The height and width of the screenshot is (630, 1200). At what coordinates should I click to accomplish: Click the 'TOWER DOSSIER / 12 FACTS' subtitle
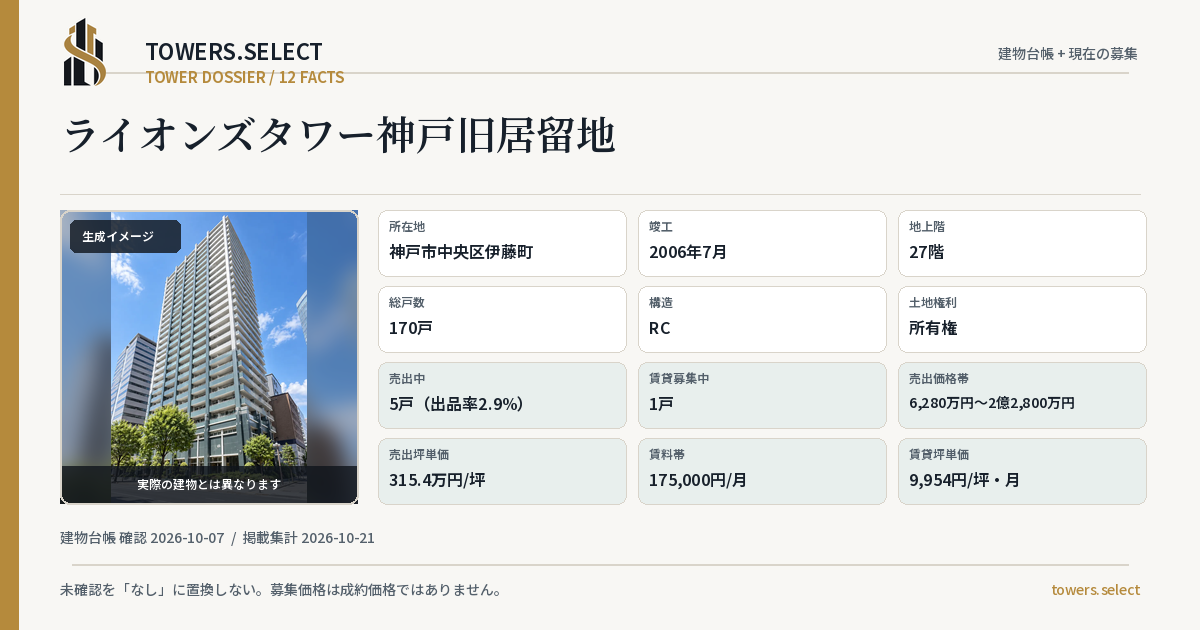tap(245, 77)
